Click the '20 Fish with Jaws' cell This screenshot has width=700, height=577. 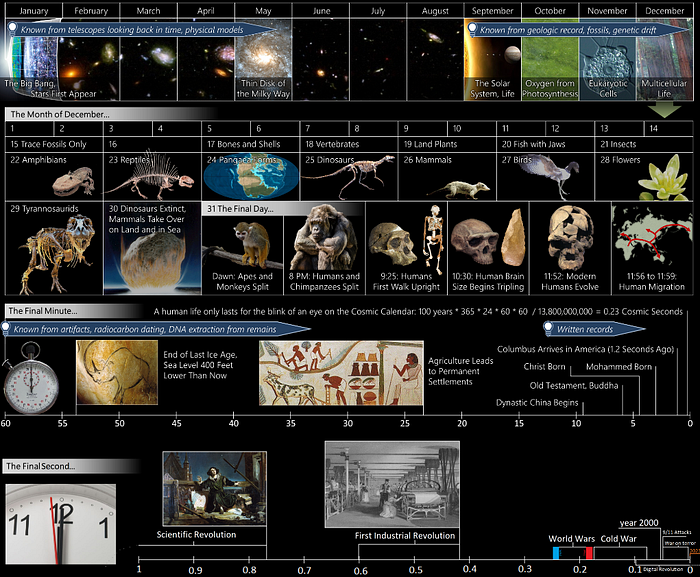545,144
